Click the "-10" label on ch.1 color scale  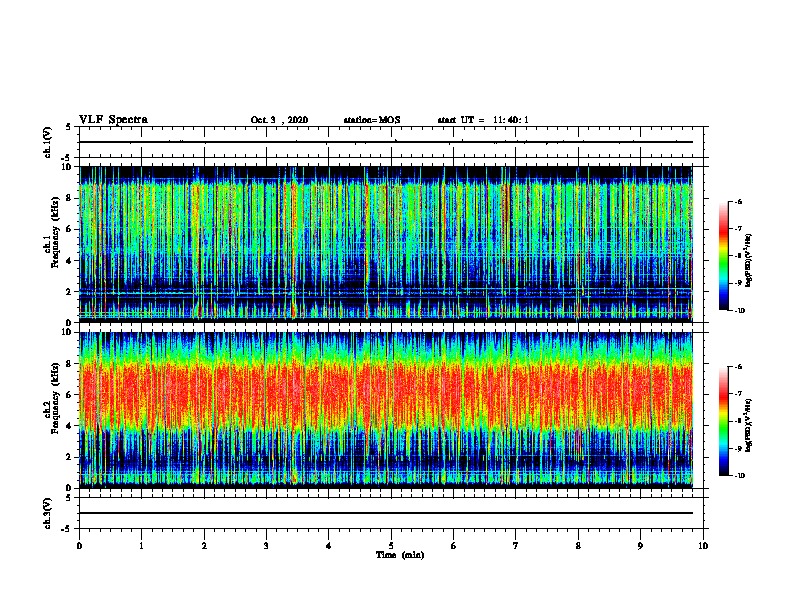click(x=740, y=311)
